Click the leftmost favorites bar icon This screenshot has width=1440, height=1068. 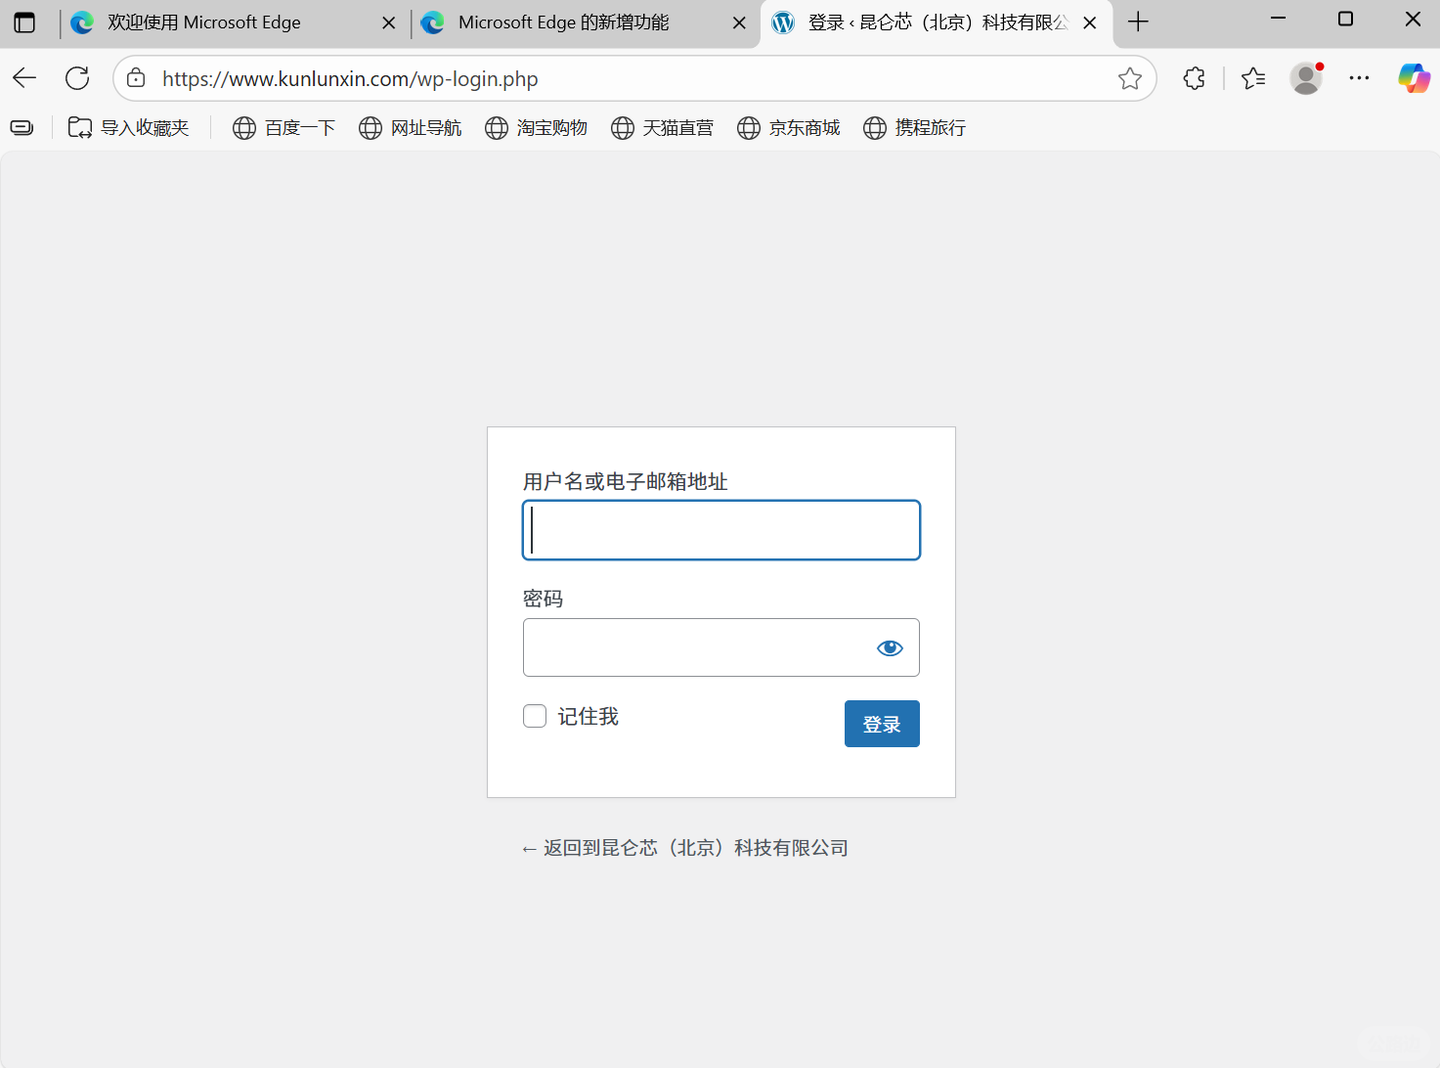pos(22,127)
